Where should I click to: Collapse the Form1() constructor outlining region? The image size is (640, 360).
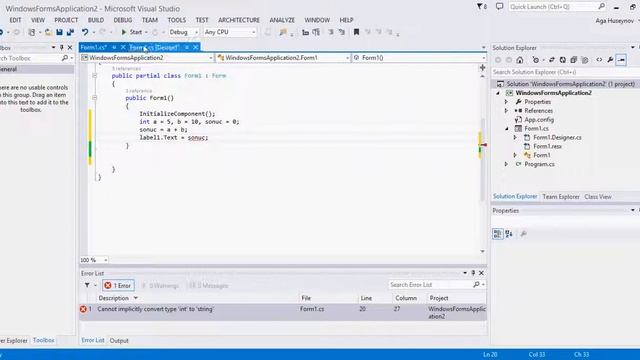click(x=94, y=98)
